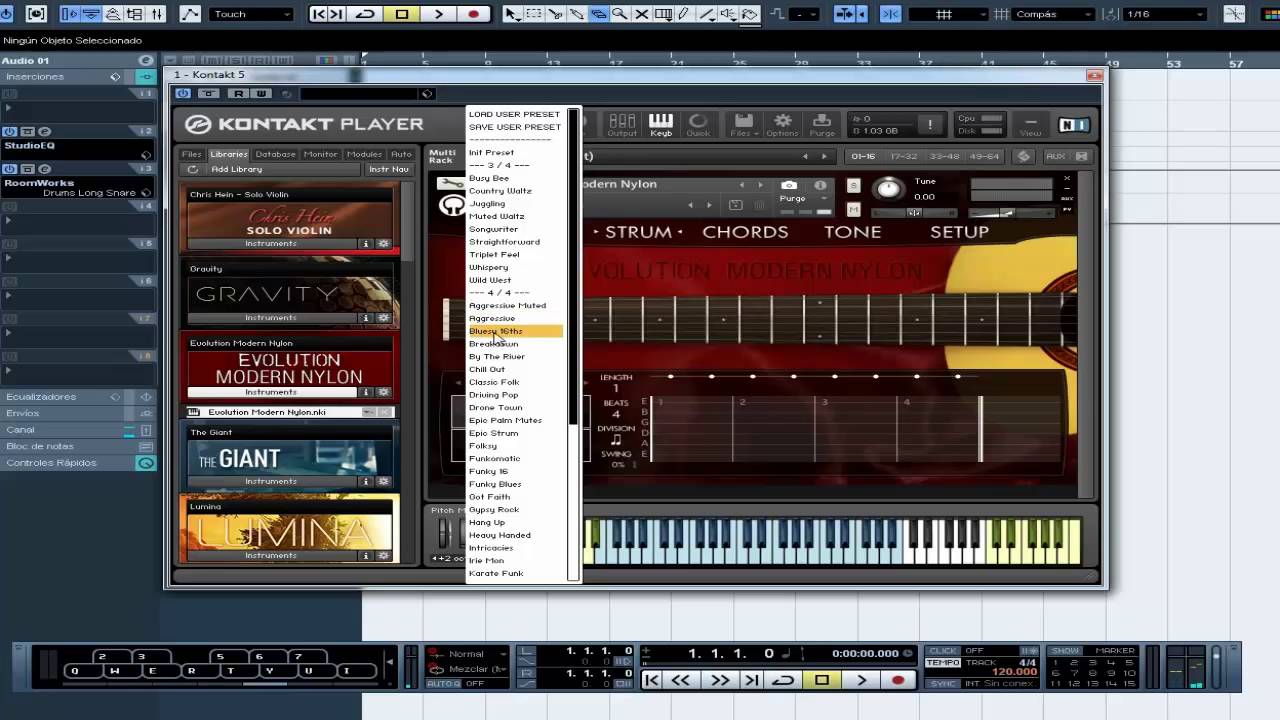
Task: Choose LOAD USER PRESET menu entry
Action: pyautogui.click(x=516, y=114)
